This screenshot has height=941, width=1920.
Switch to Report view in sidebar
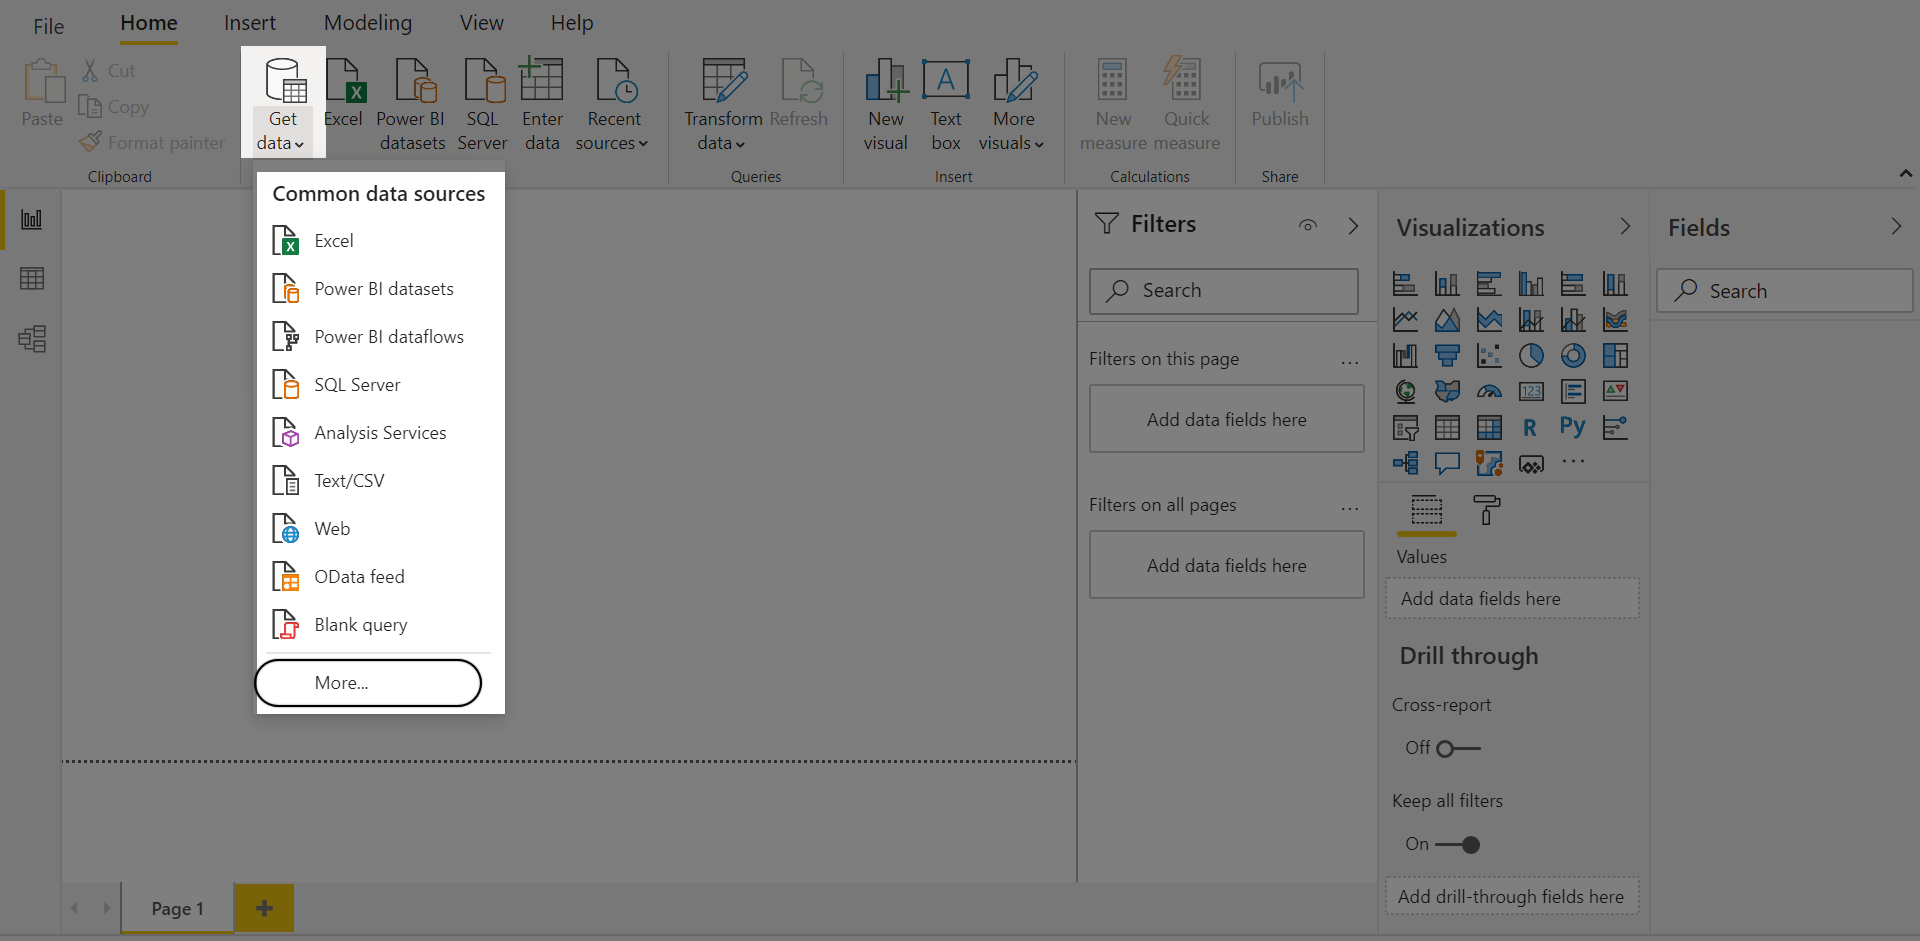(32, 219)
